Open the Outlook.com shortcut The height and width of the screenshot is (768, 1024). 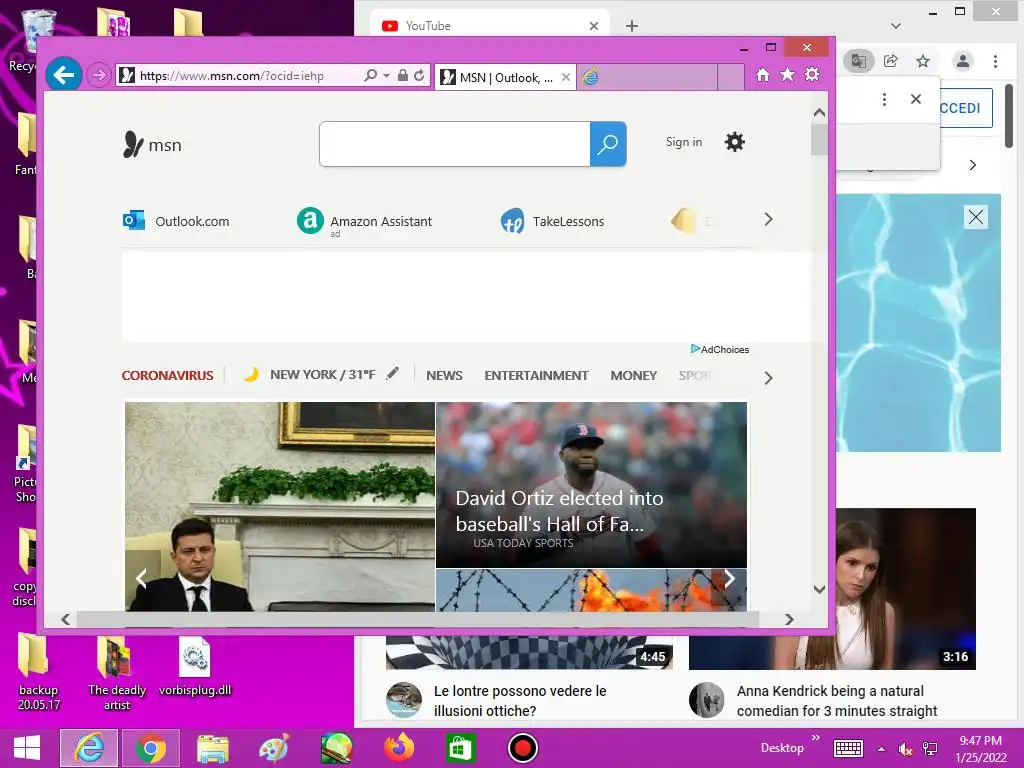coord(176,221)
